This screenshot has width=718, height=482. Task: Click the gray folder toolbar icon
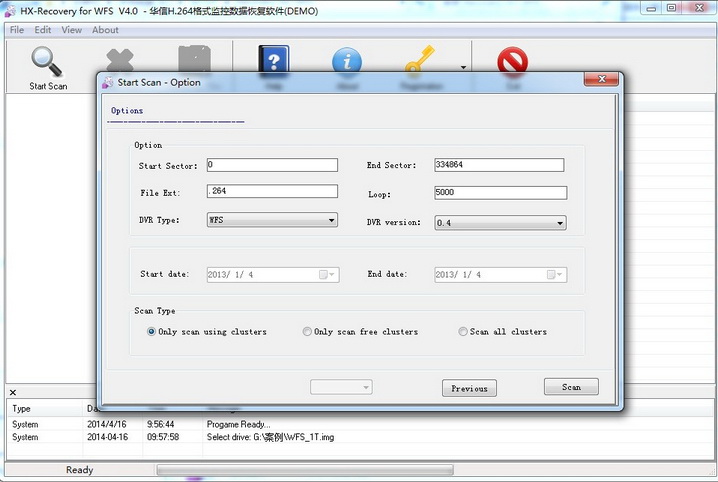click(x=194, y=58)
